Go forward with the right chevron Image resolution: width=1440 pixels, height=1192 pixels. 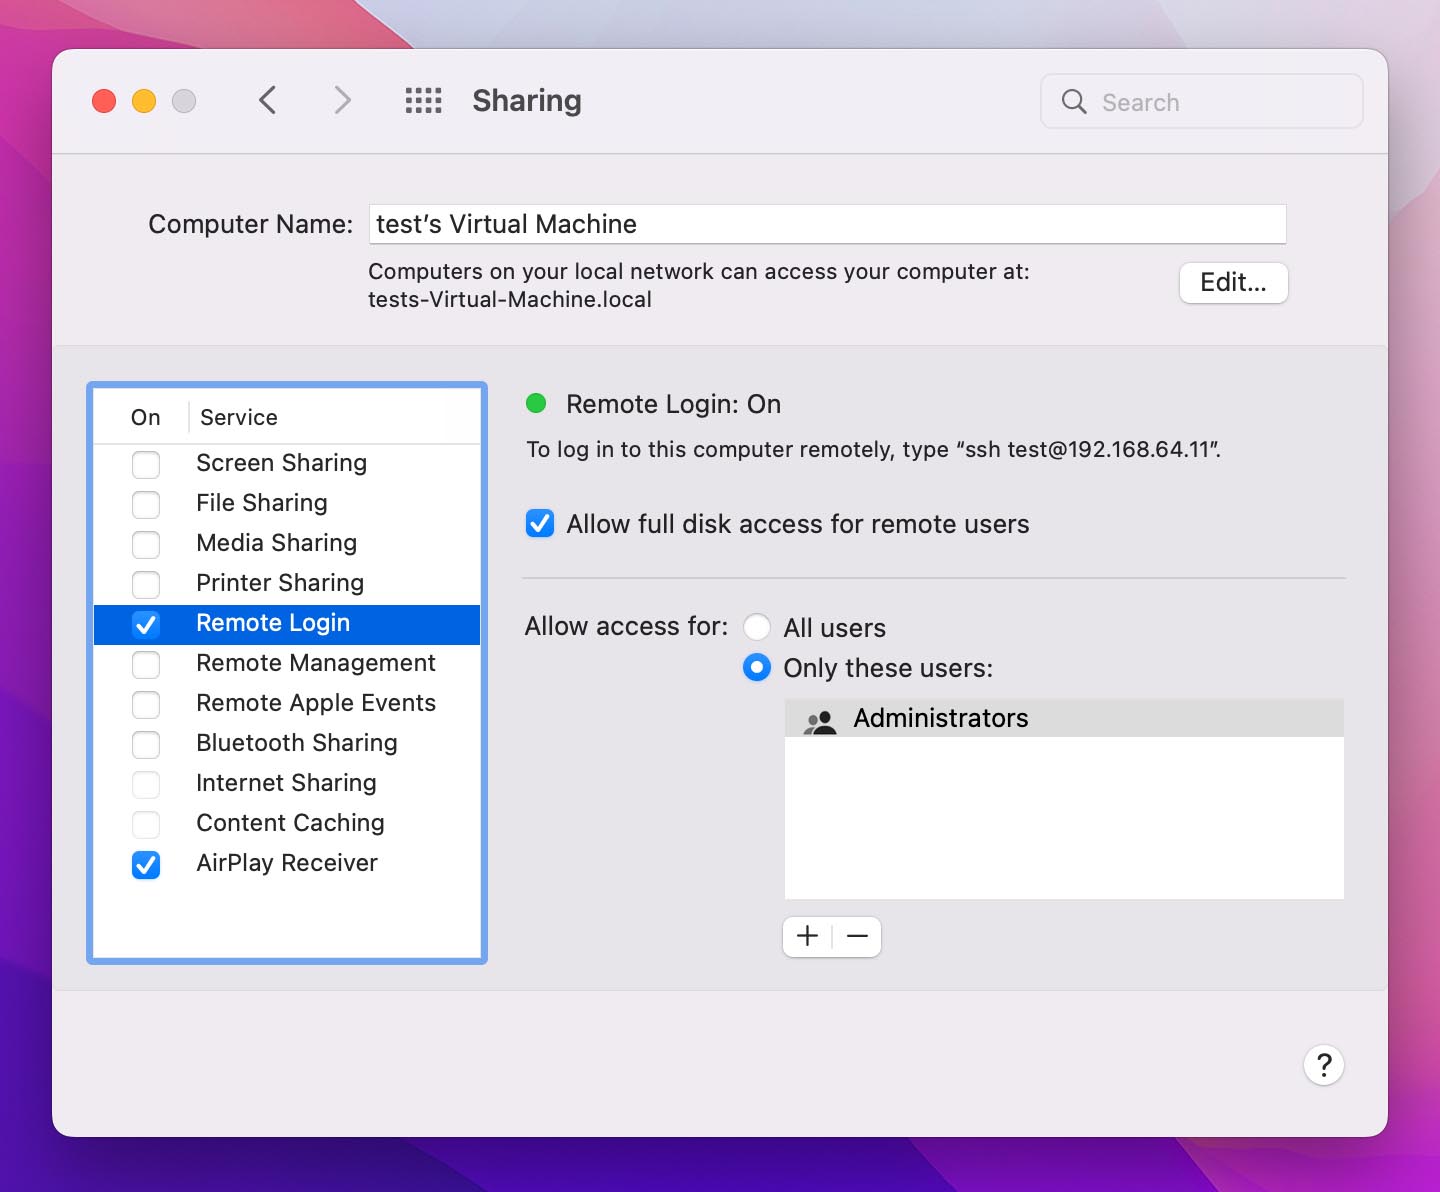(342, 100)
